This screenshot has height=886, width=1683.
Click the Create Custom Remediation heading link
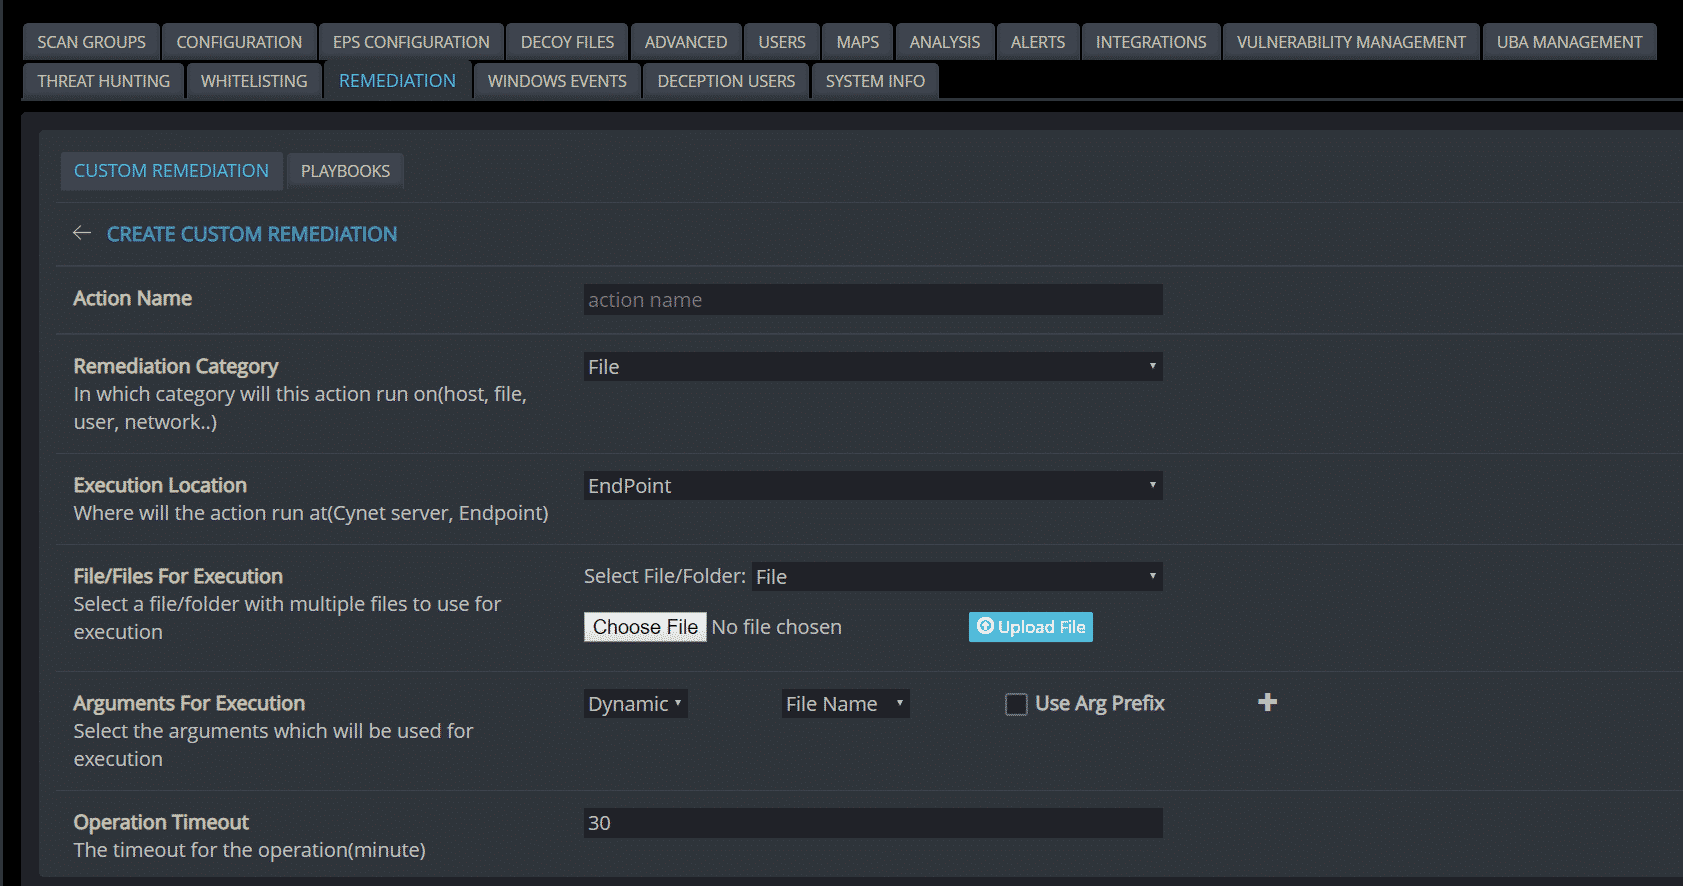252,234
